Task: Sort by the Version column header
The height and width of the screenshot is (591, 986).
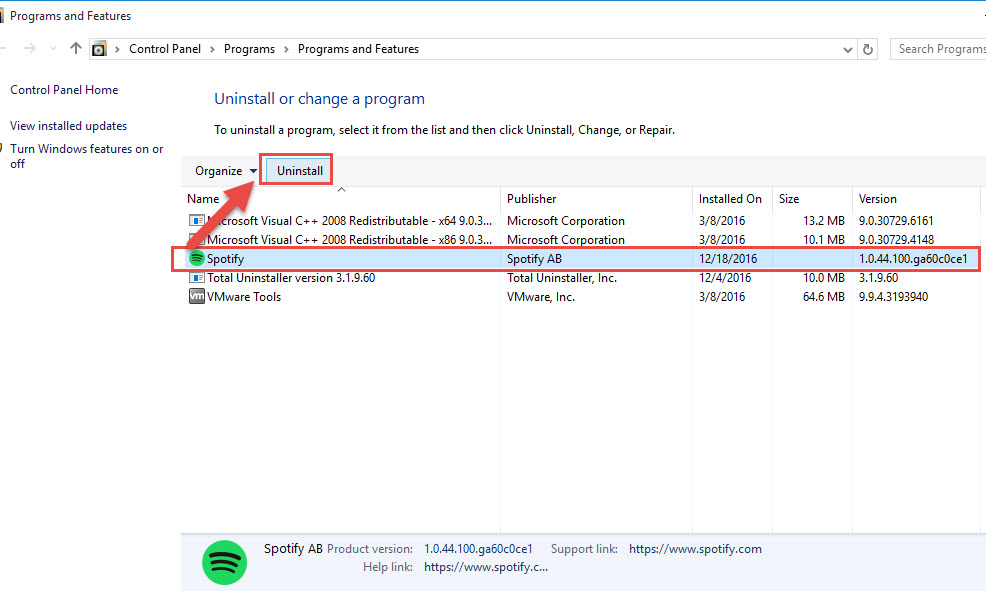Action: (916, 199)
